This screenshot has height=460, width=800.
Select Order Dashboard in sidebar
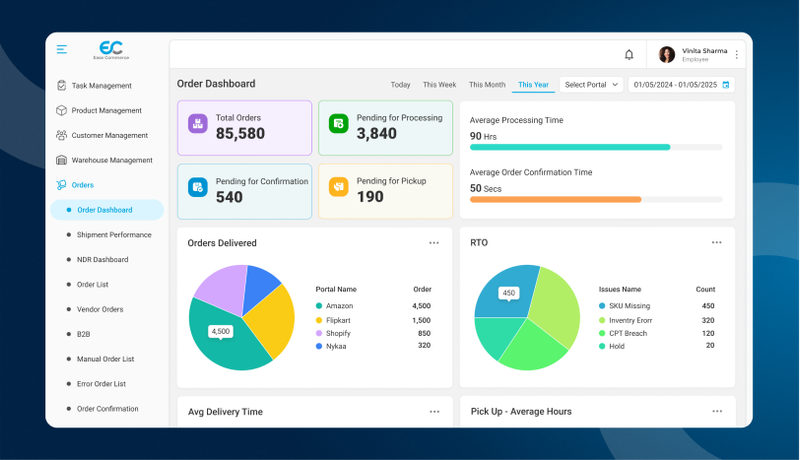click(107, 210)
